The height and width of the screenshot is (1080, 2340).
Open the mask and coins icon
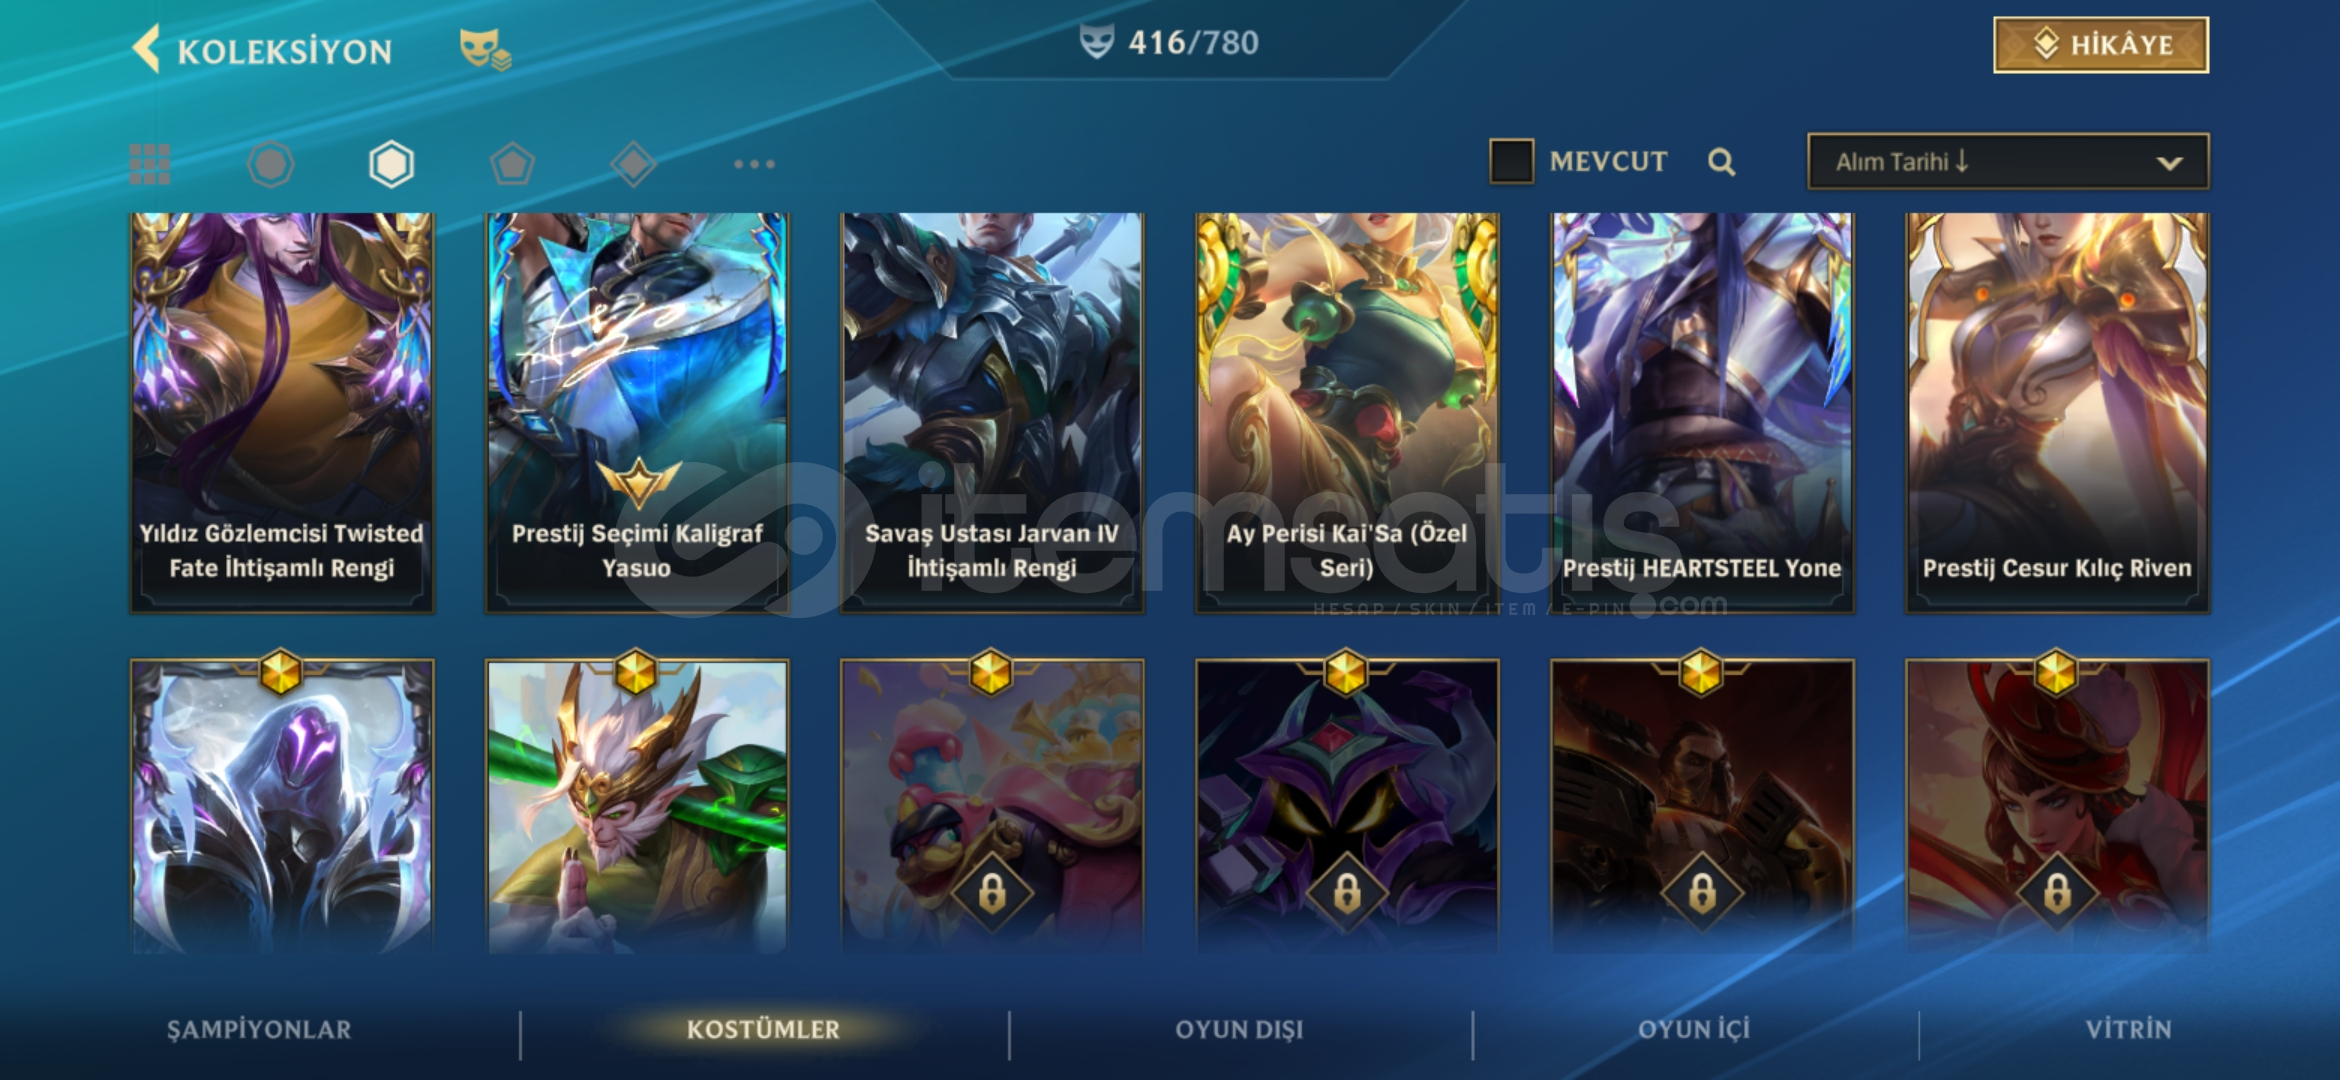pyautogui.click(x=485, y=49)
